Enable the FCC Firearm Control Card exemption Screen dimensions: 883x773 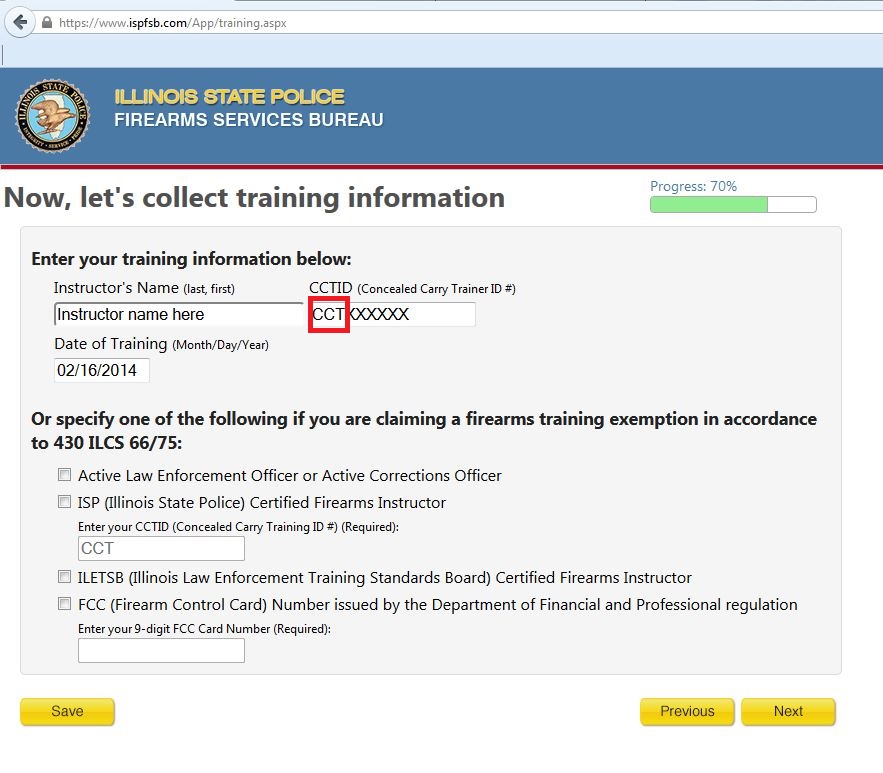click(x=65, y=604)
